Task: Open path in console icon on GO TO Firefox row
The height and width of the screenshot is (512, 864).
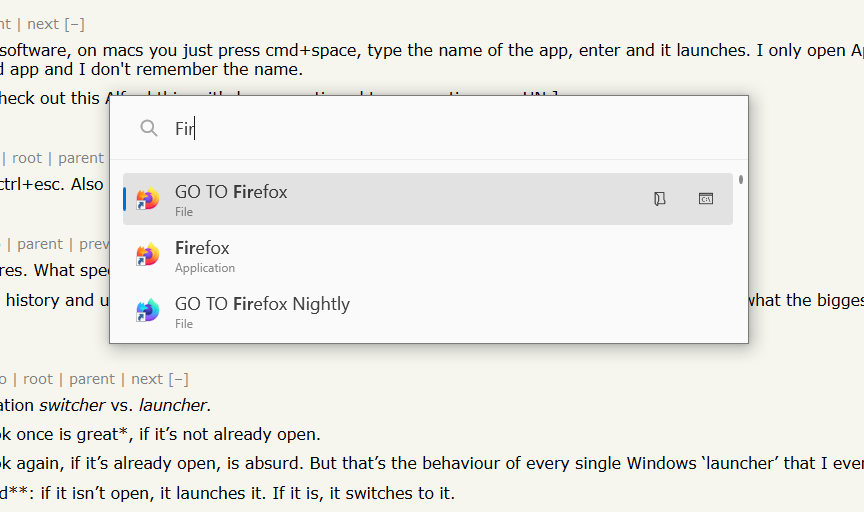Action: pos(706,198)
